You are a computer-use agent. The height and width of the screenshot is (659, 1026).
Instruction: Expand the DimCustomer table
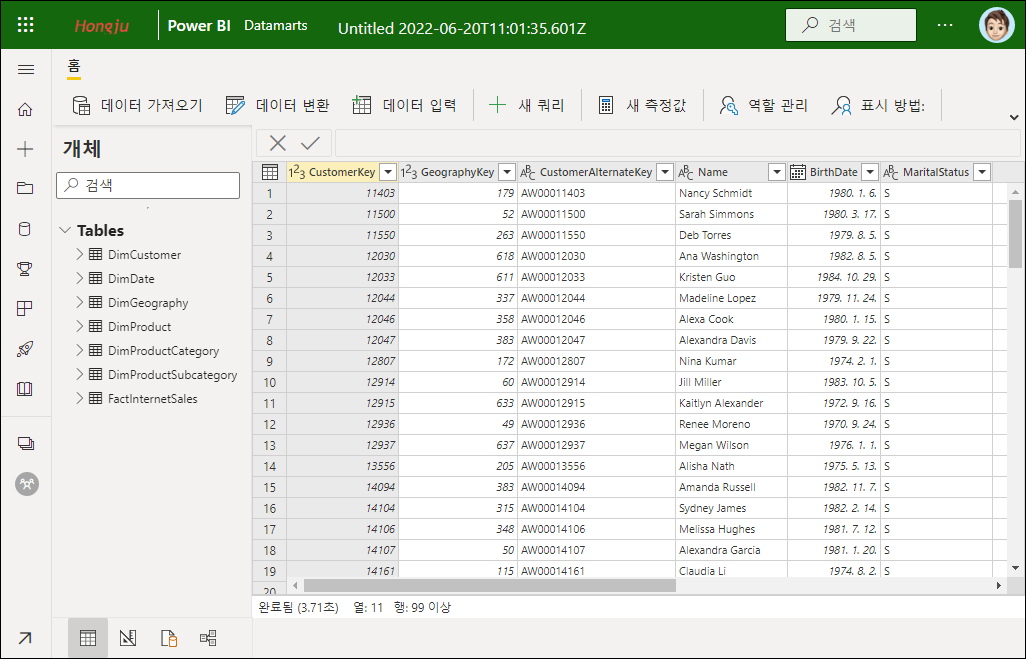pyautogui.click(x=79, y=254)
